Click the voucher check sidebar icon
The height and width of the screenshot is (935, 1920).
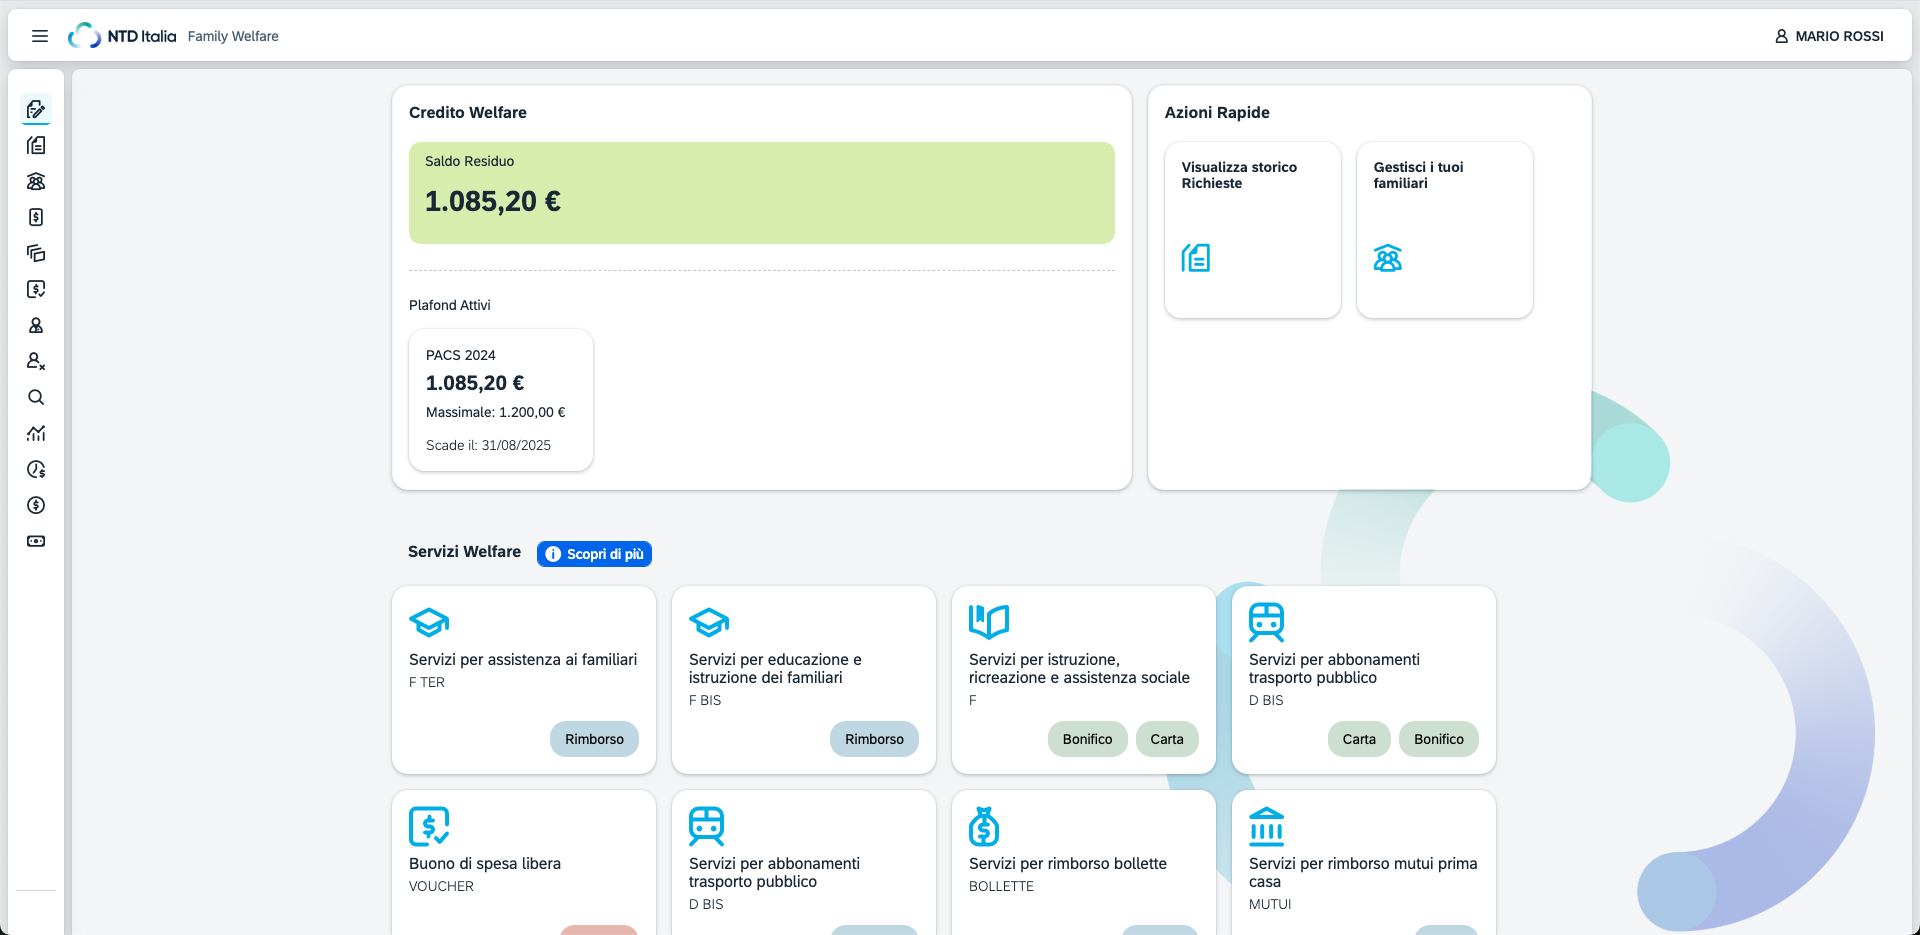36,289
